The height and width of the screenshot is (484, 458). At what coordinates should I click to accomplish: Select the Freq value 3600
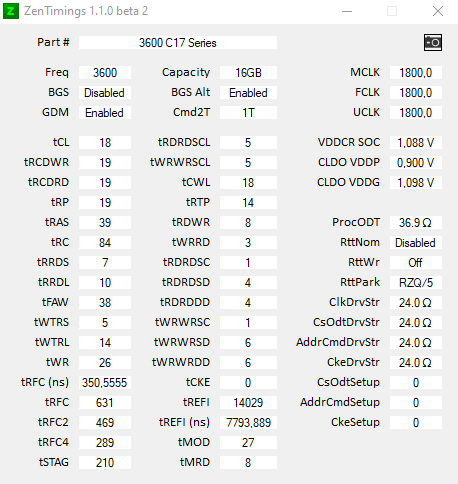click(105, 73)
